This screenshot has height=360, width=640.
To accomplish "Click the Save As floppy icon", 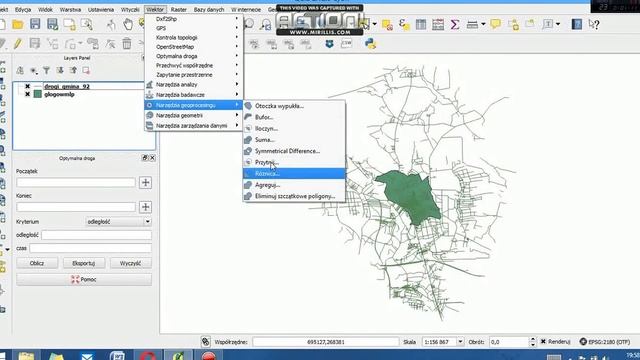I will 53,24.
